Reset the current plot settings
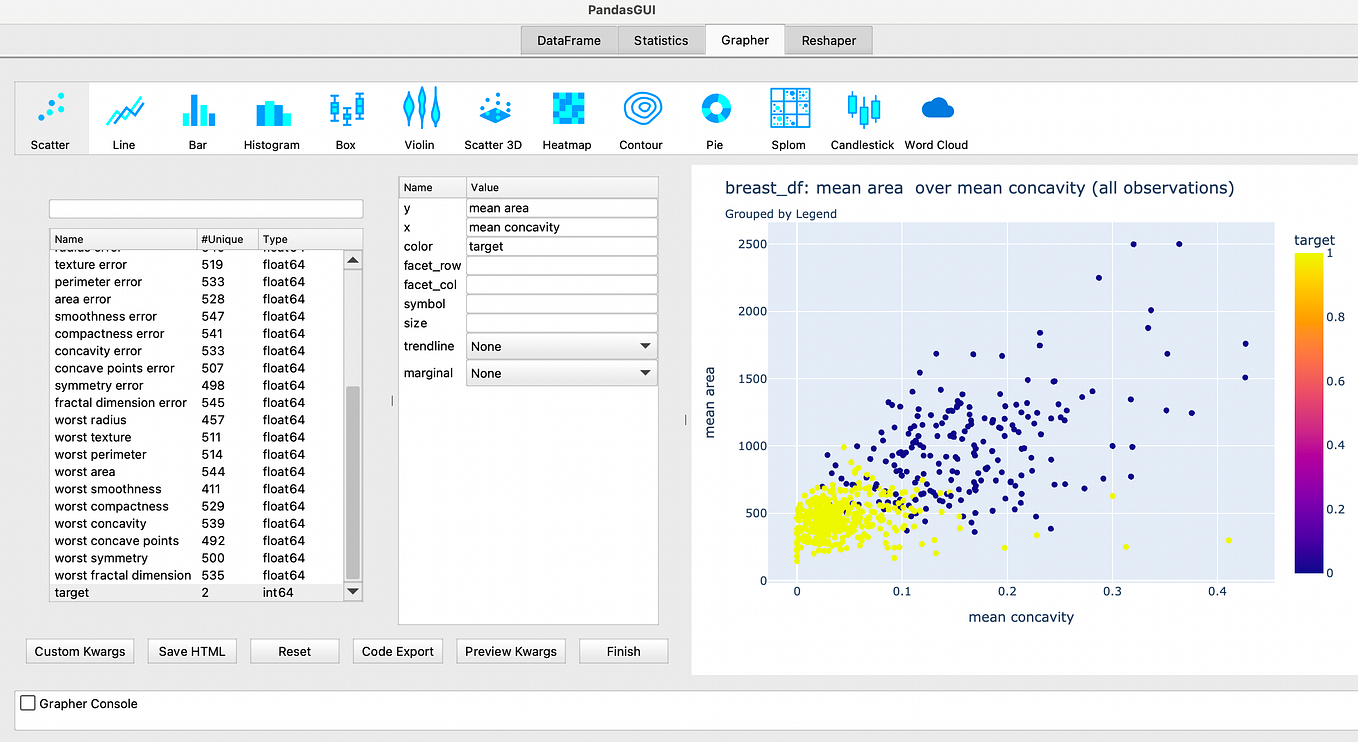 pyautogui.click(x=294, y=651)
